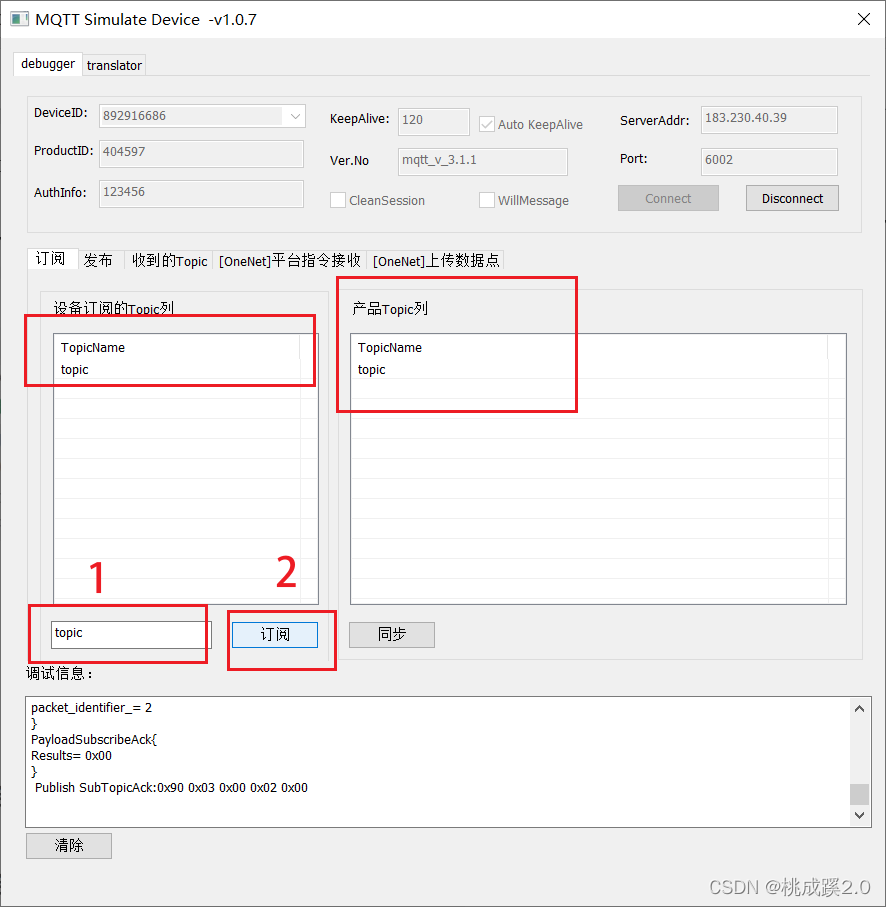The width and height of the screenshot is (886, 907).
Task: Click the Connect button
Action: pos(668,198)
